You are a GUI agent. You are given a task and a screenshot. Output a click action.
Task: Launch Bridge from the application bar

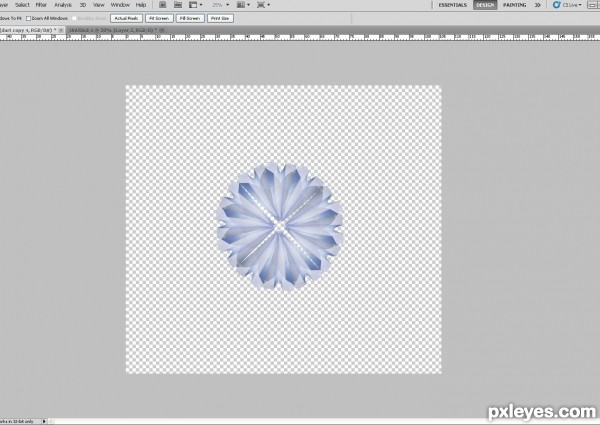(163, 5)
